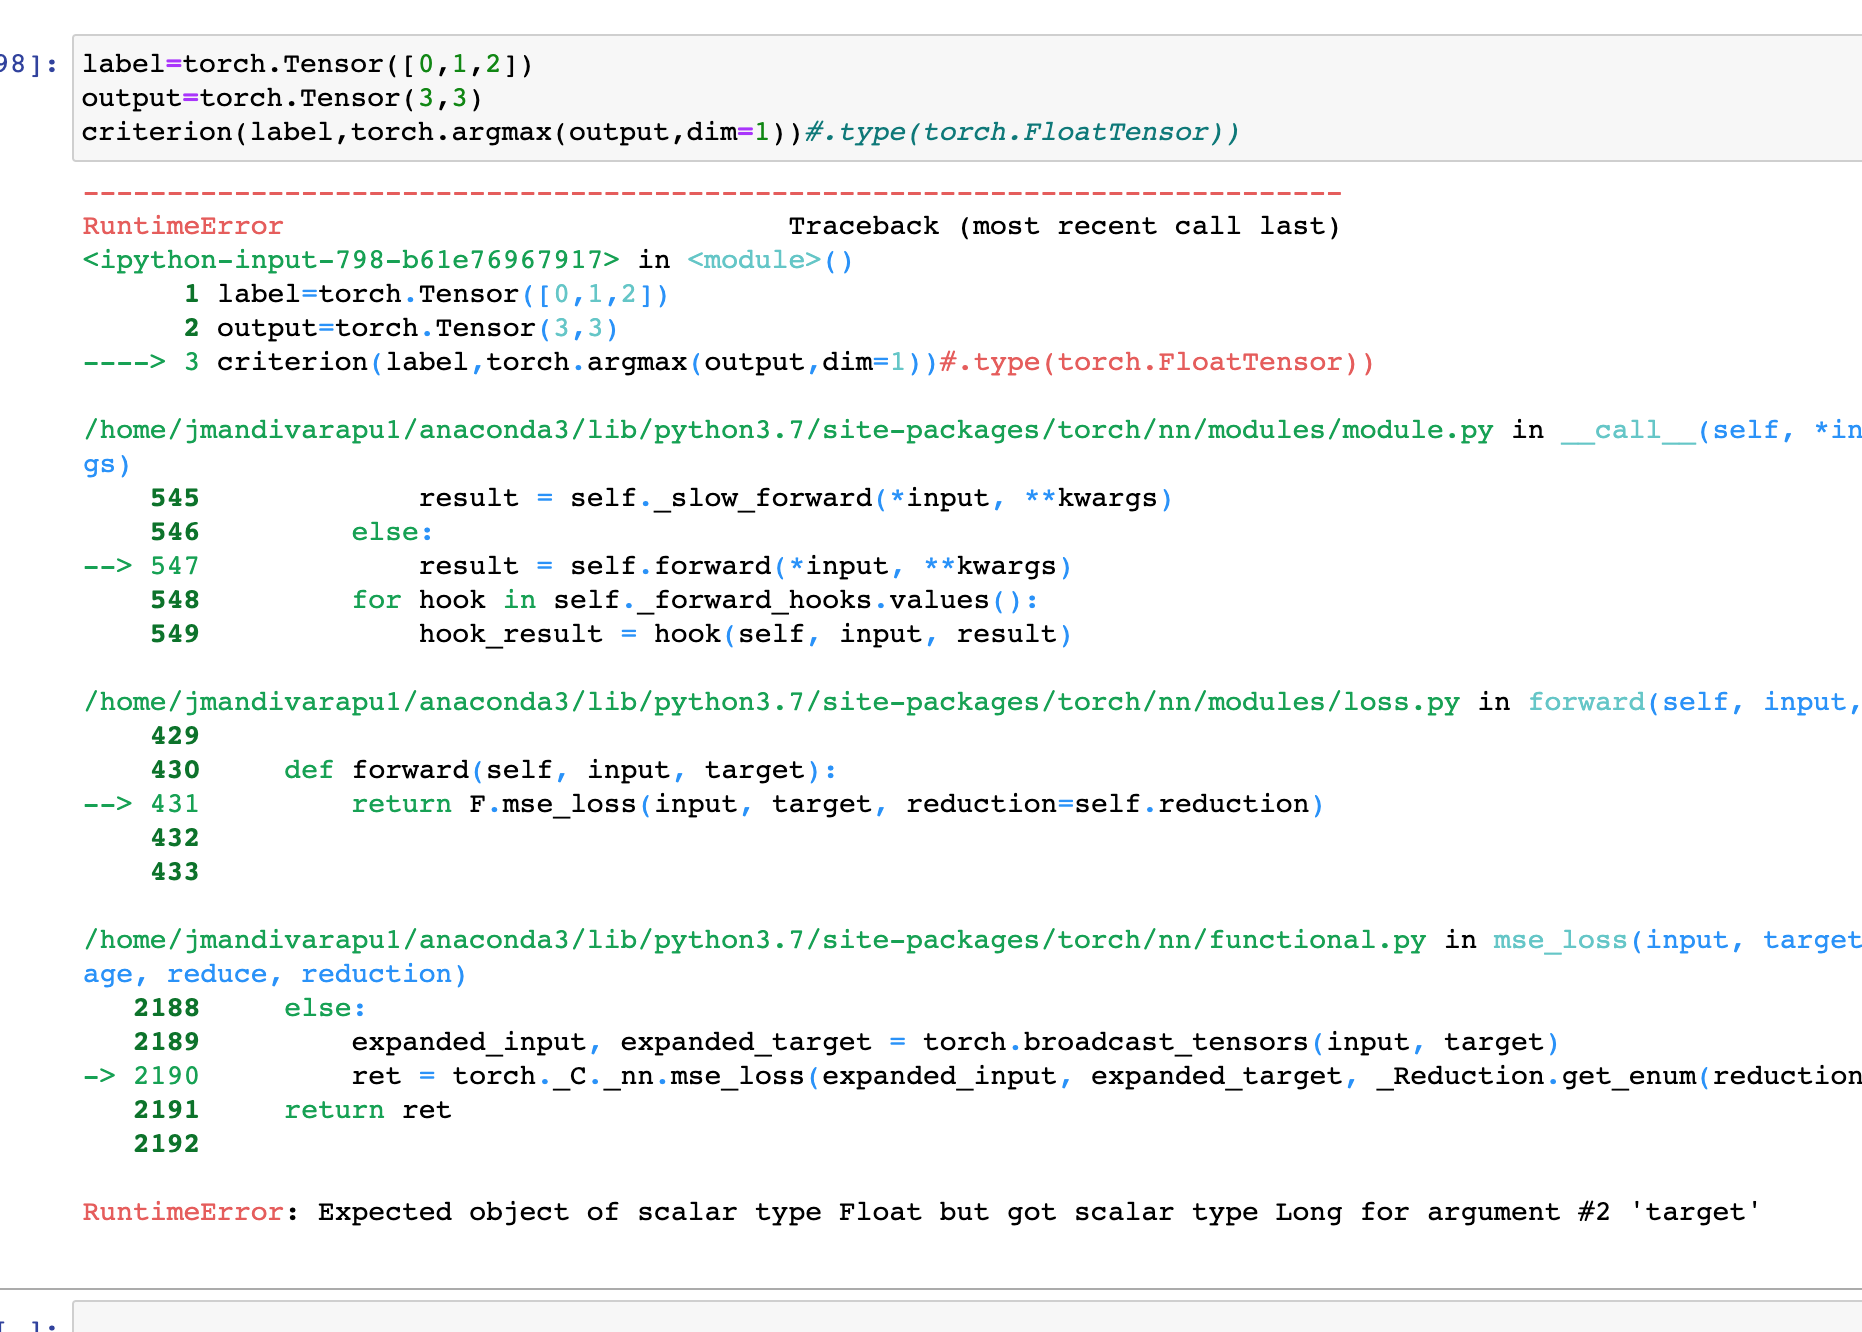
Task: Click the __call__ function name in traceback
Action: 1627,430
